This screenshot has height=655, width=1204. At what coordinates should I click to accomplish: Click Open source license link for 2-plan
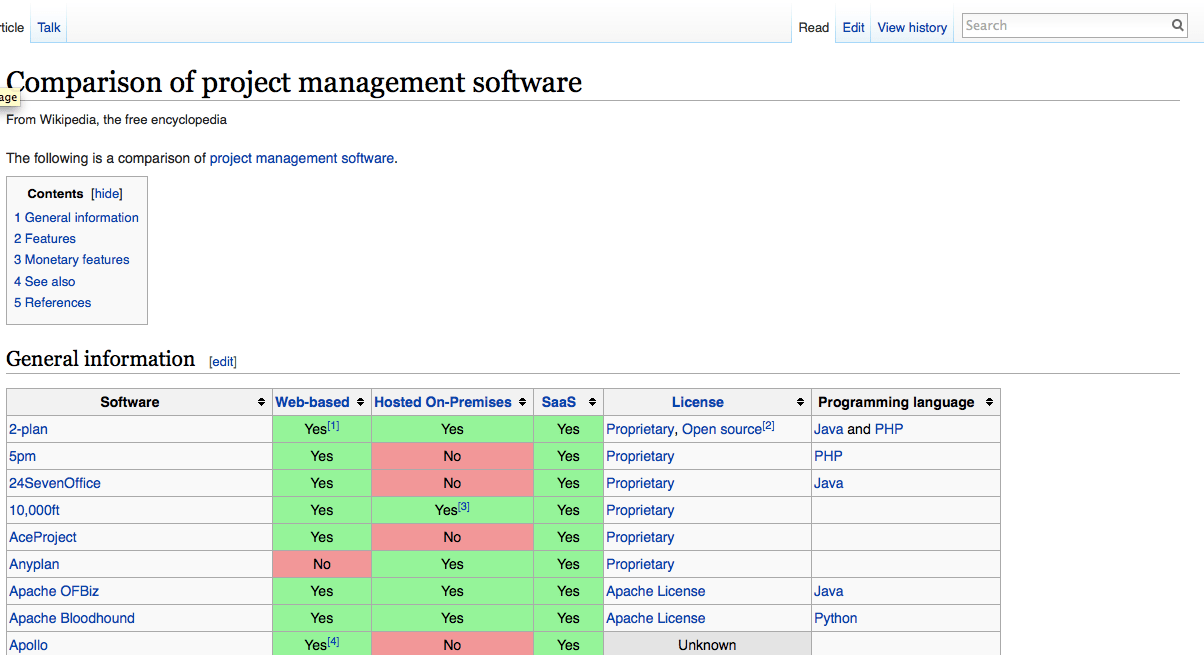click(722, 429)
